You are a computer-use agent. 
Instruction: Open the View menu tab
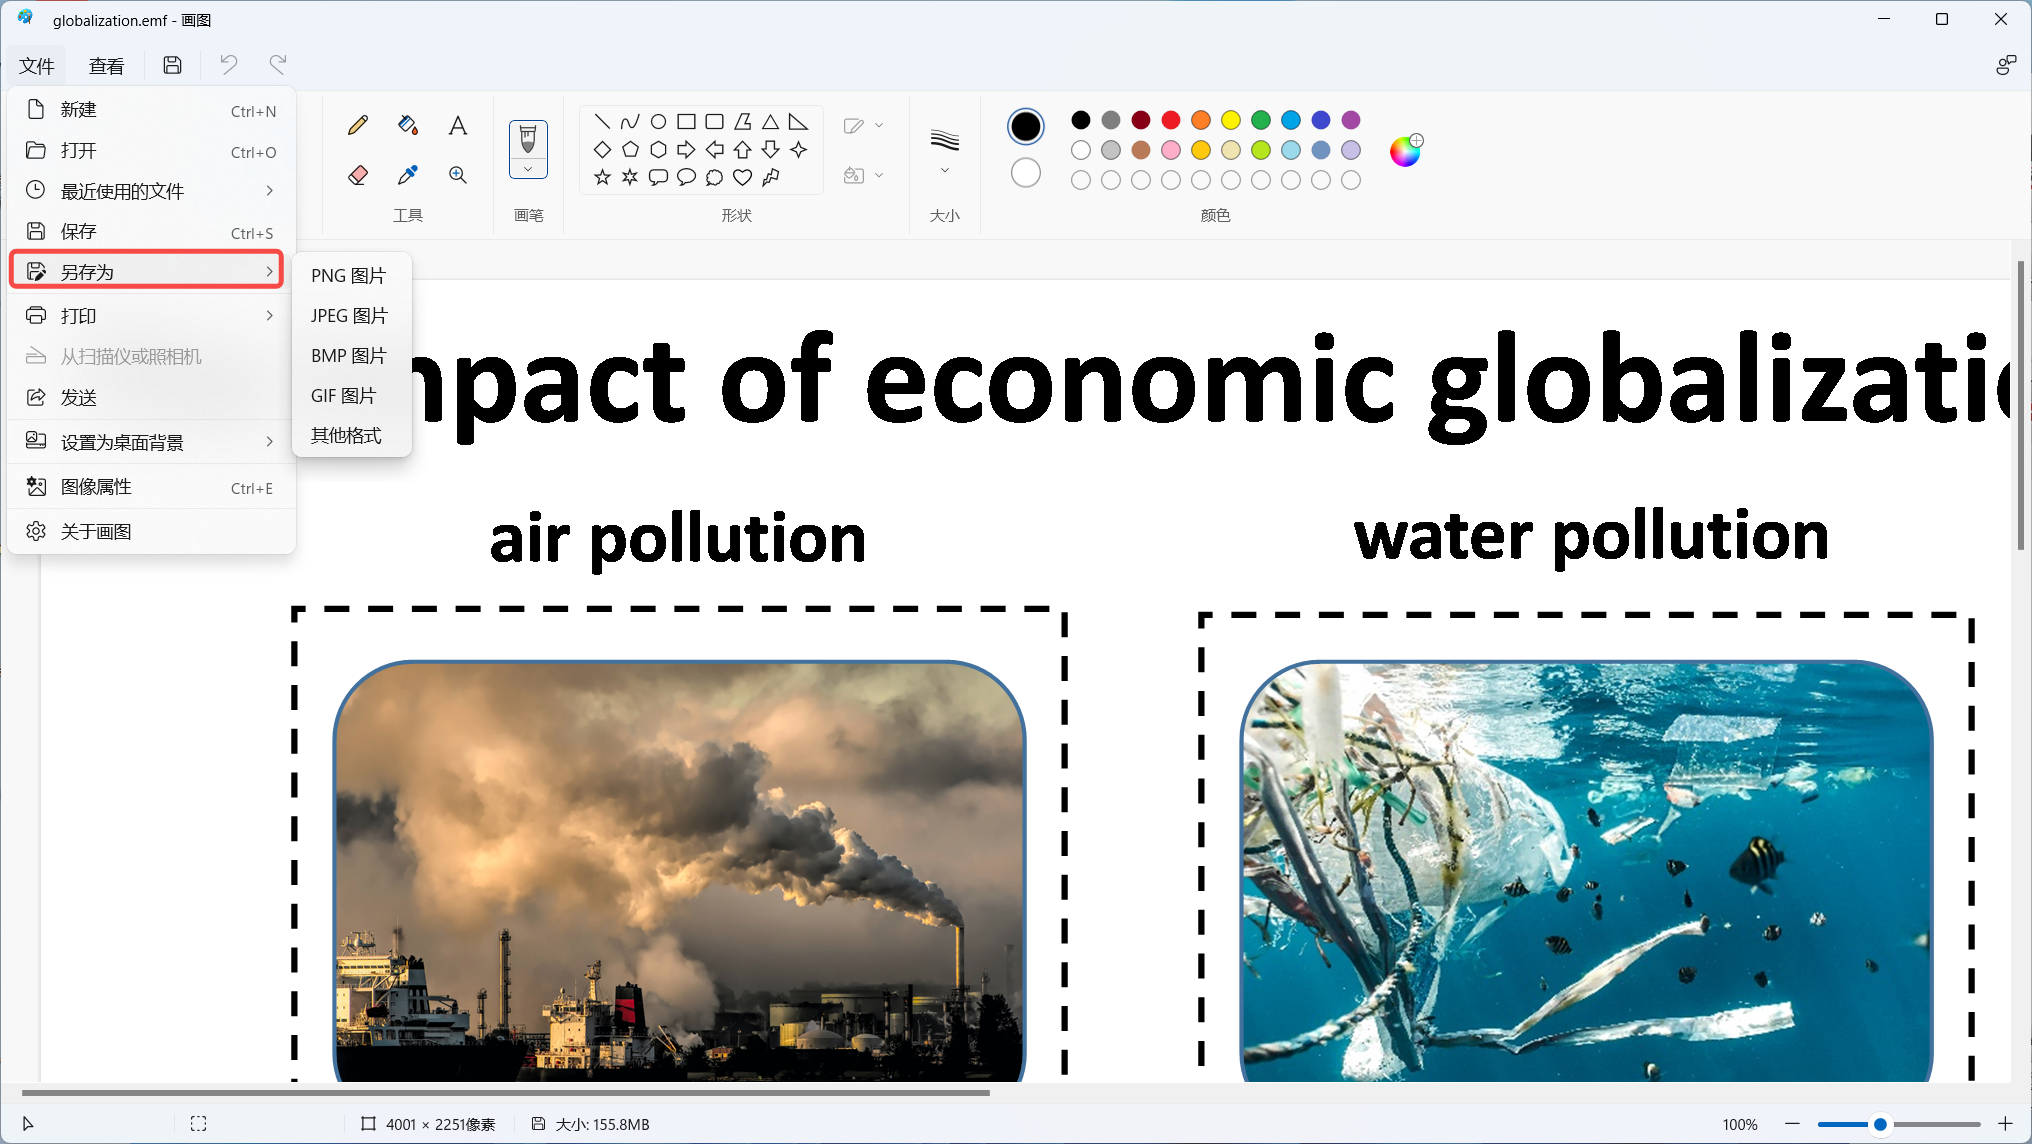point(106,66)
